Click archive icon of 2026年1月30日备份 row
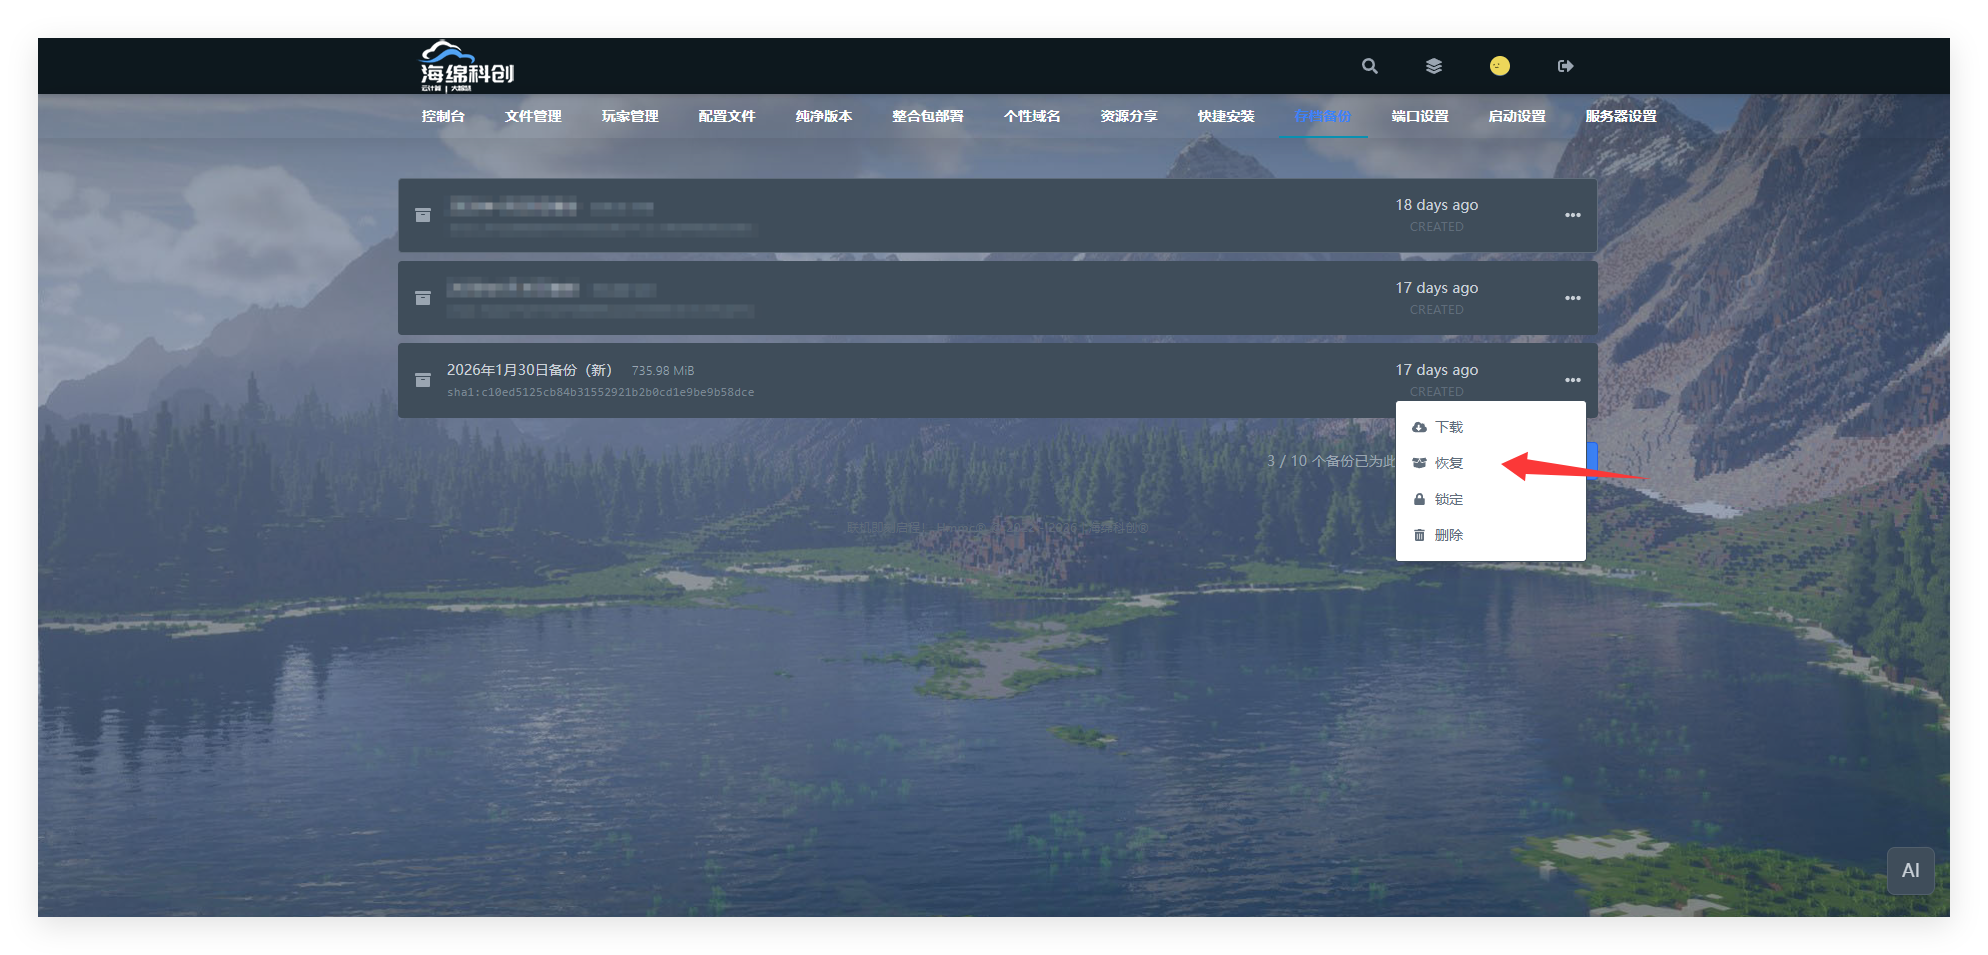This screenshot has height=955, width=1988. (423, 380)
